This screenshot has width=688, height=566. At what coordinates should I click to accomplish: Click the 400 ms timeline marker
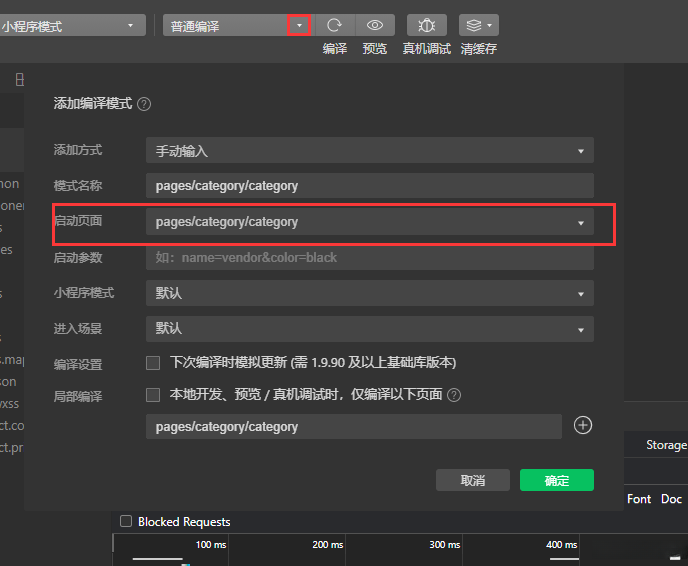click(x=561, y=545)
